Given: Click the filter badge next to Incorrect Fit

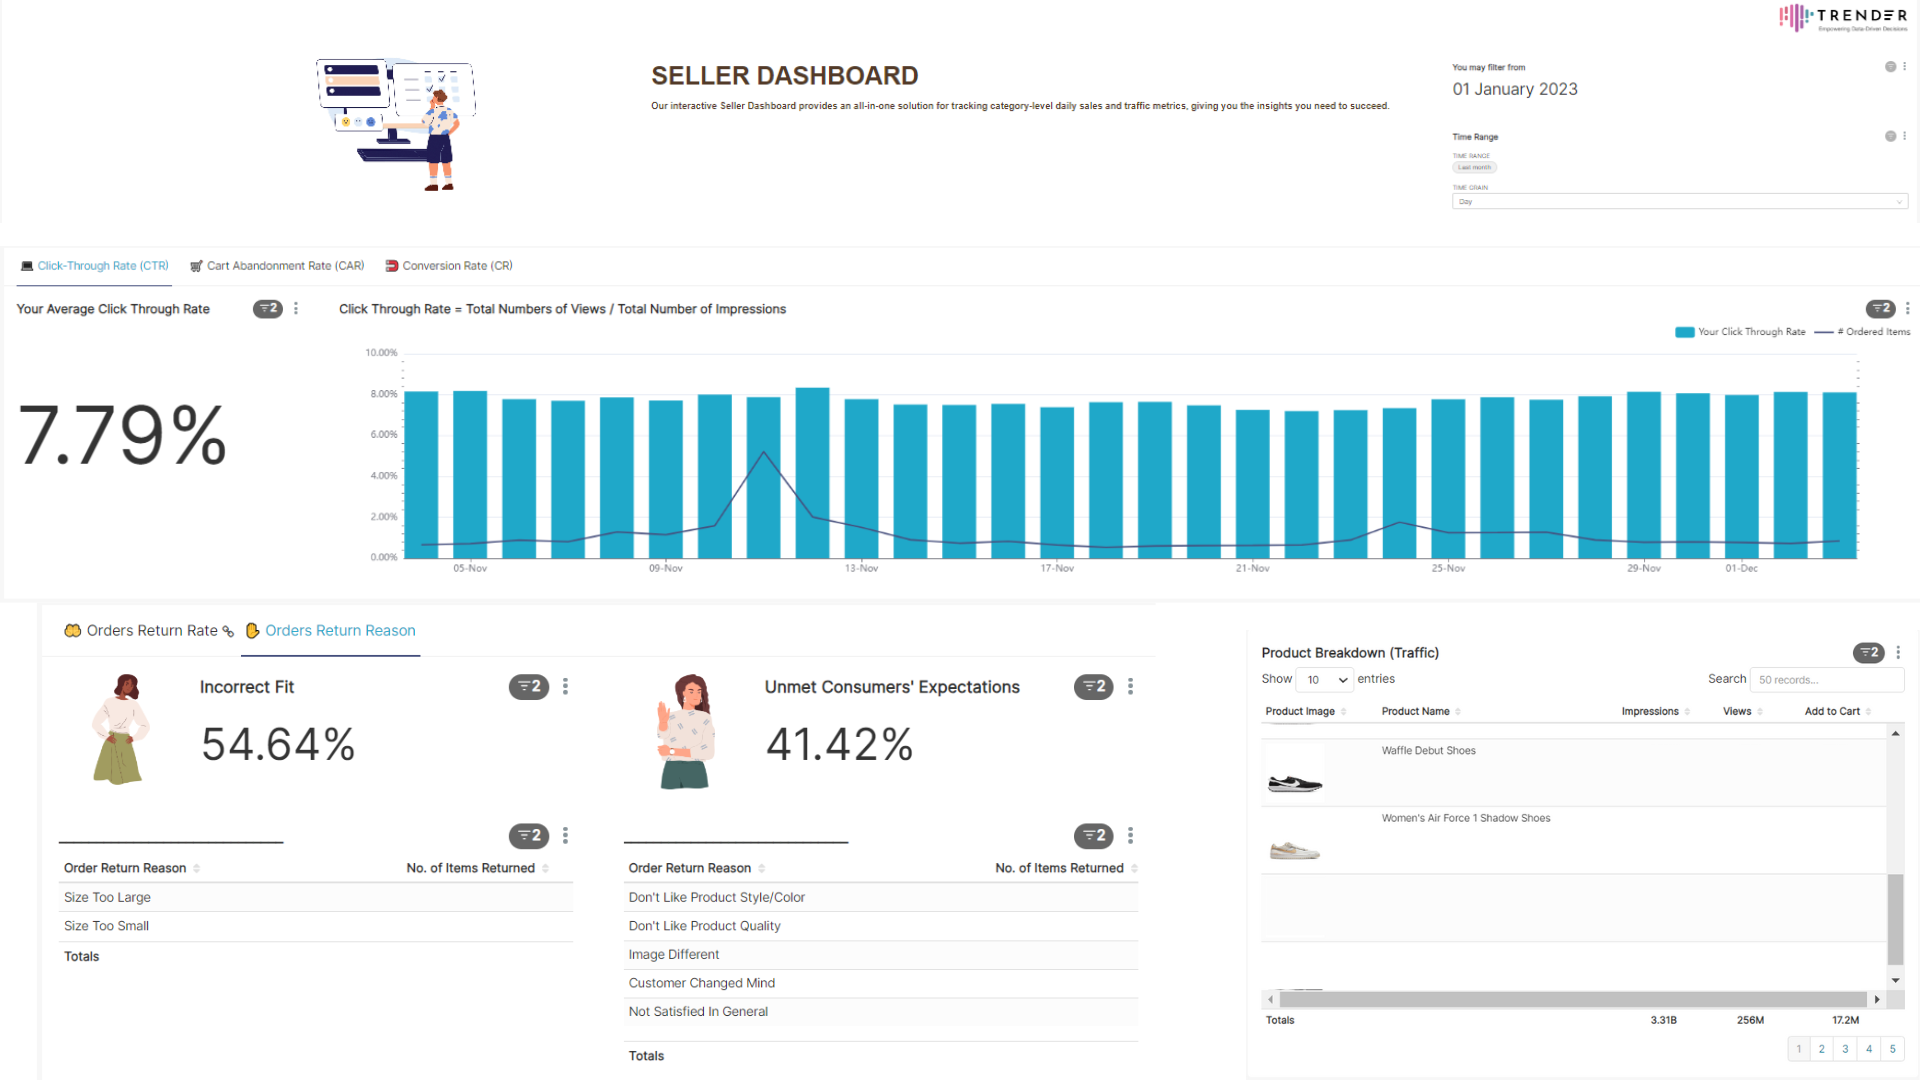Looking at the screenshot, I should click(x=528, y=687).
